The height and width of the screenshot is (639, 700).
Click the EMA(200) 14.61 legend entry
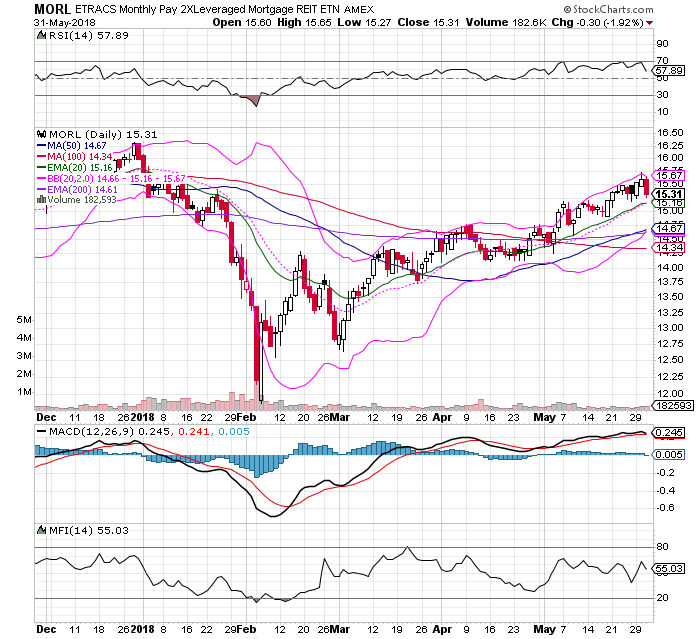tap(77, 189)
